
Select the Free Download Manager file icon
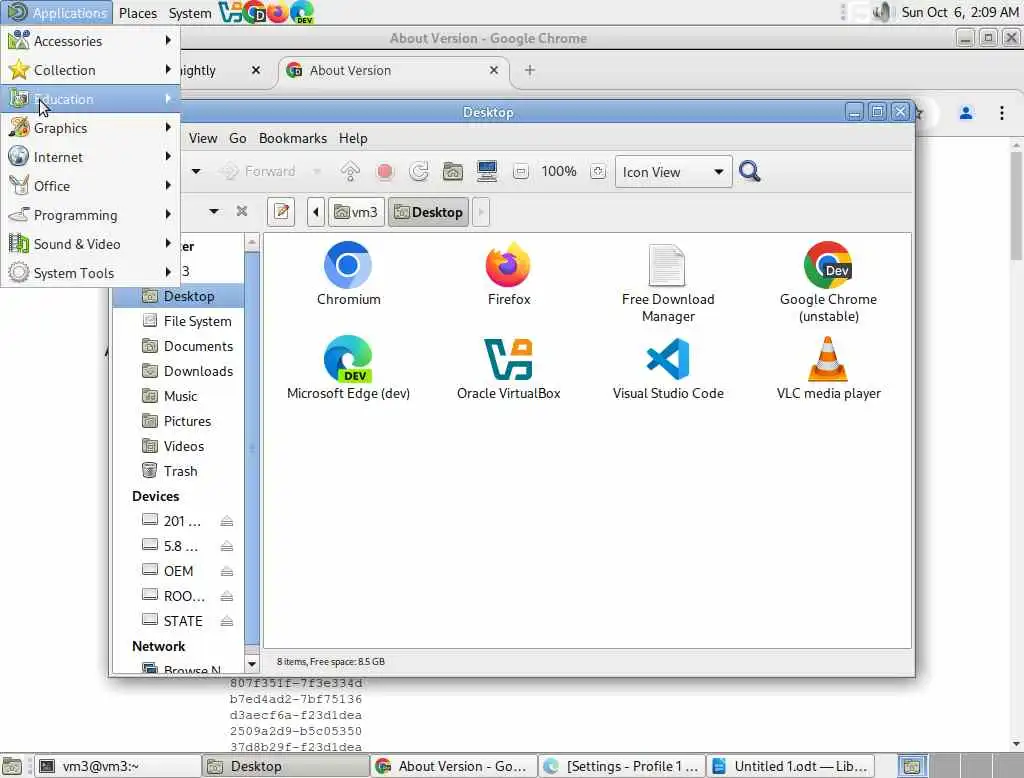click(667, 284)
